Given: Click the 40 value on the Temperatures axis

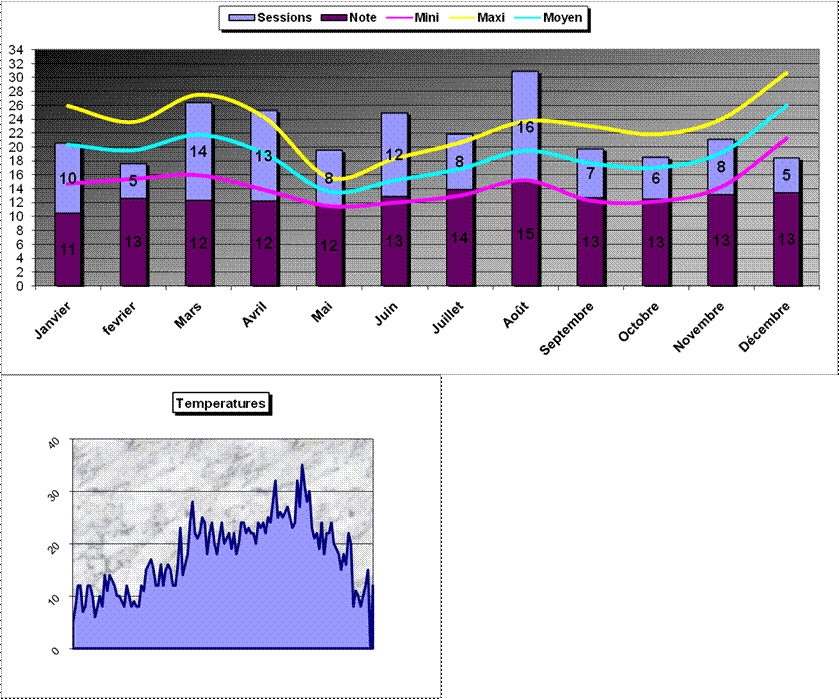Looking at the screenshot, I should [x=54, y=441].
